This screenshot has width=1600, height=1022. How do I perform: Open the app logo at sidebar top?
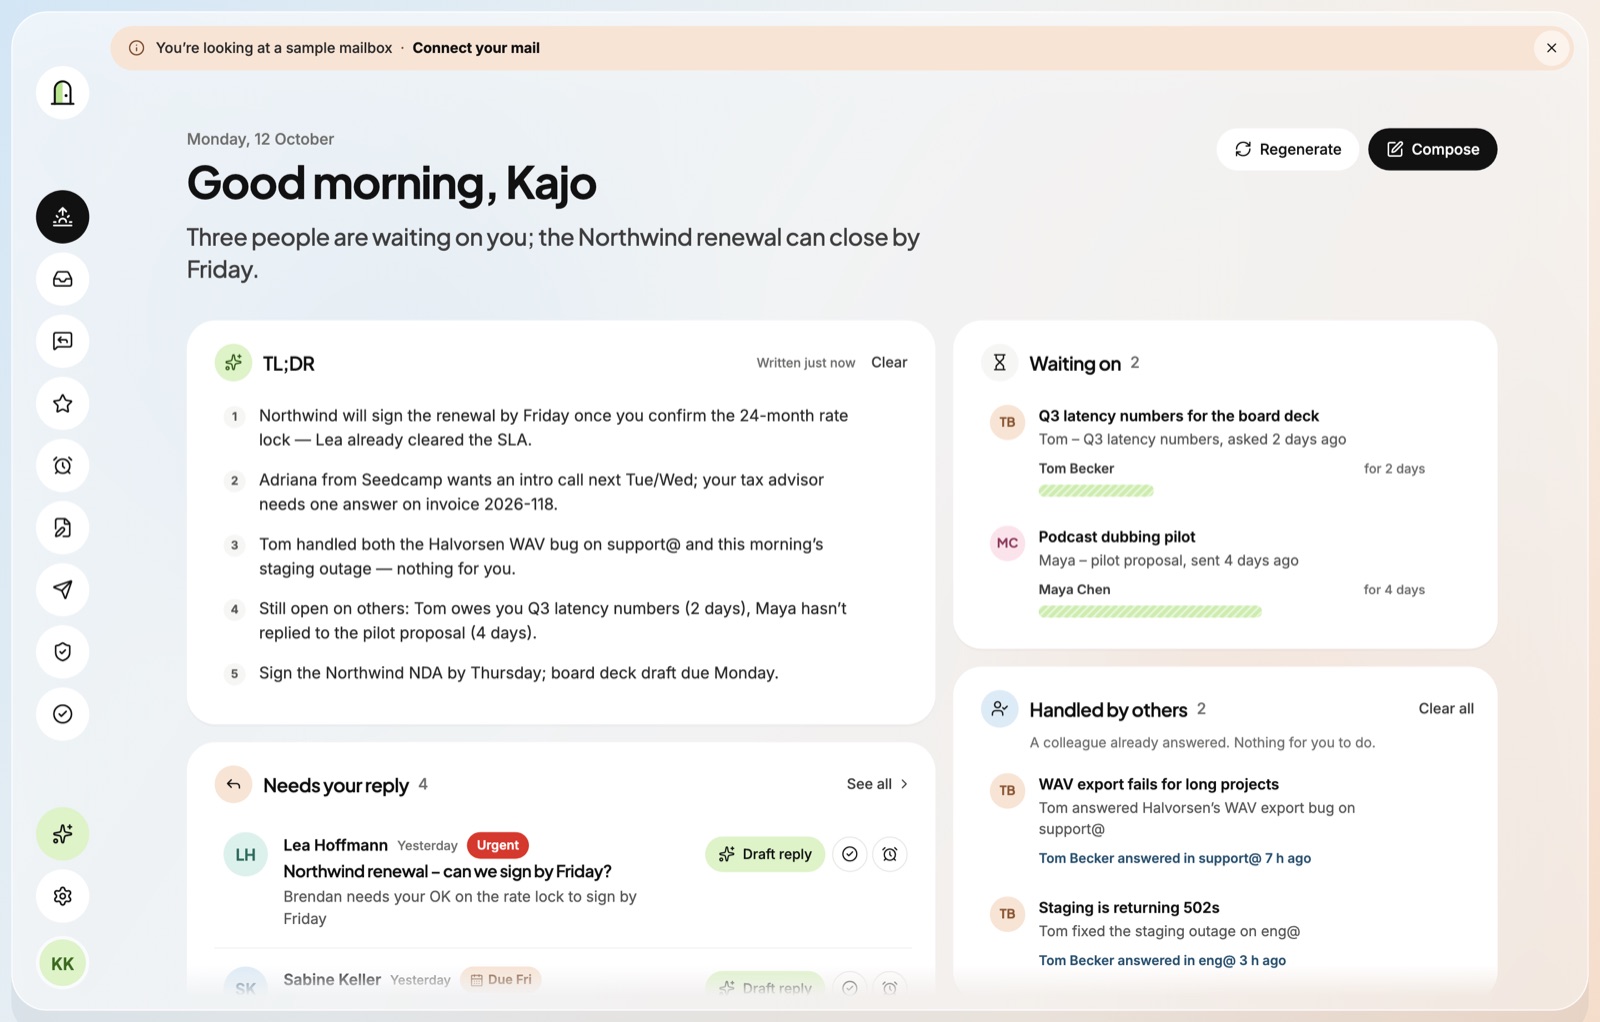(62, 93)
